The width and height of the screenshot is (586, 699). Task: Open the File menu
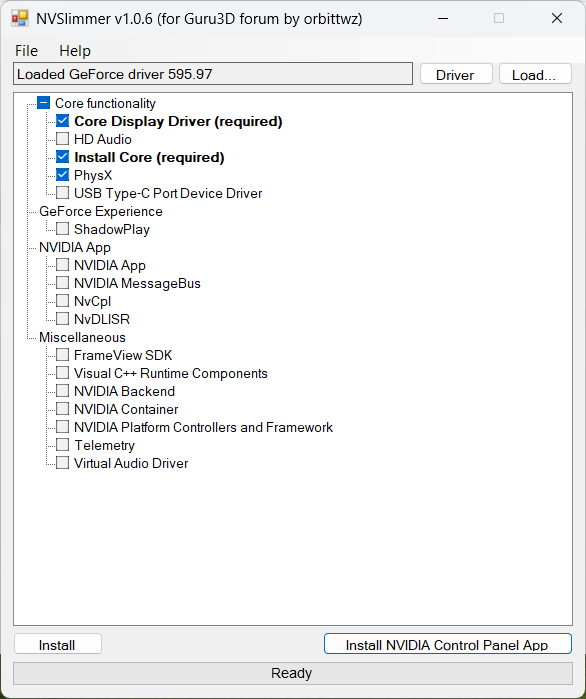point(26,50)
